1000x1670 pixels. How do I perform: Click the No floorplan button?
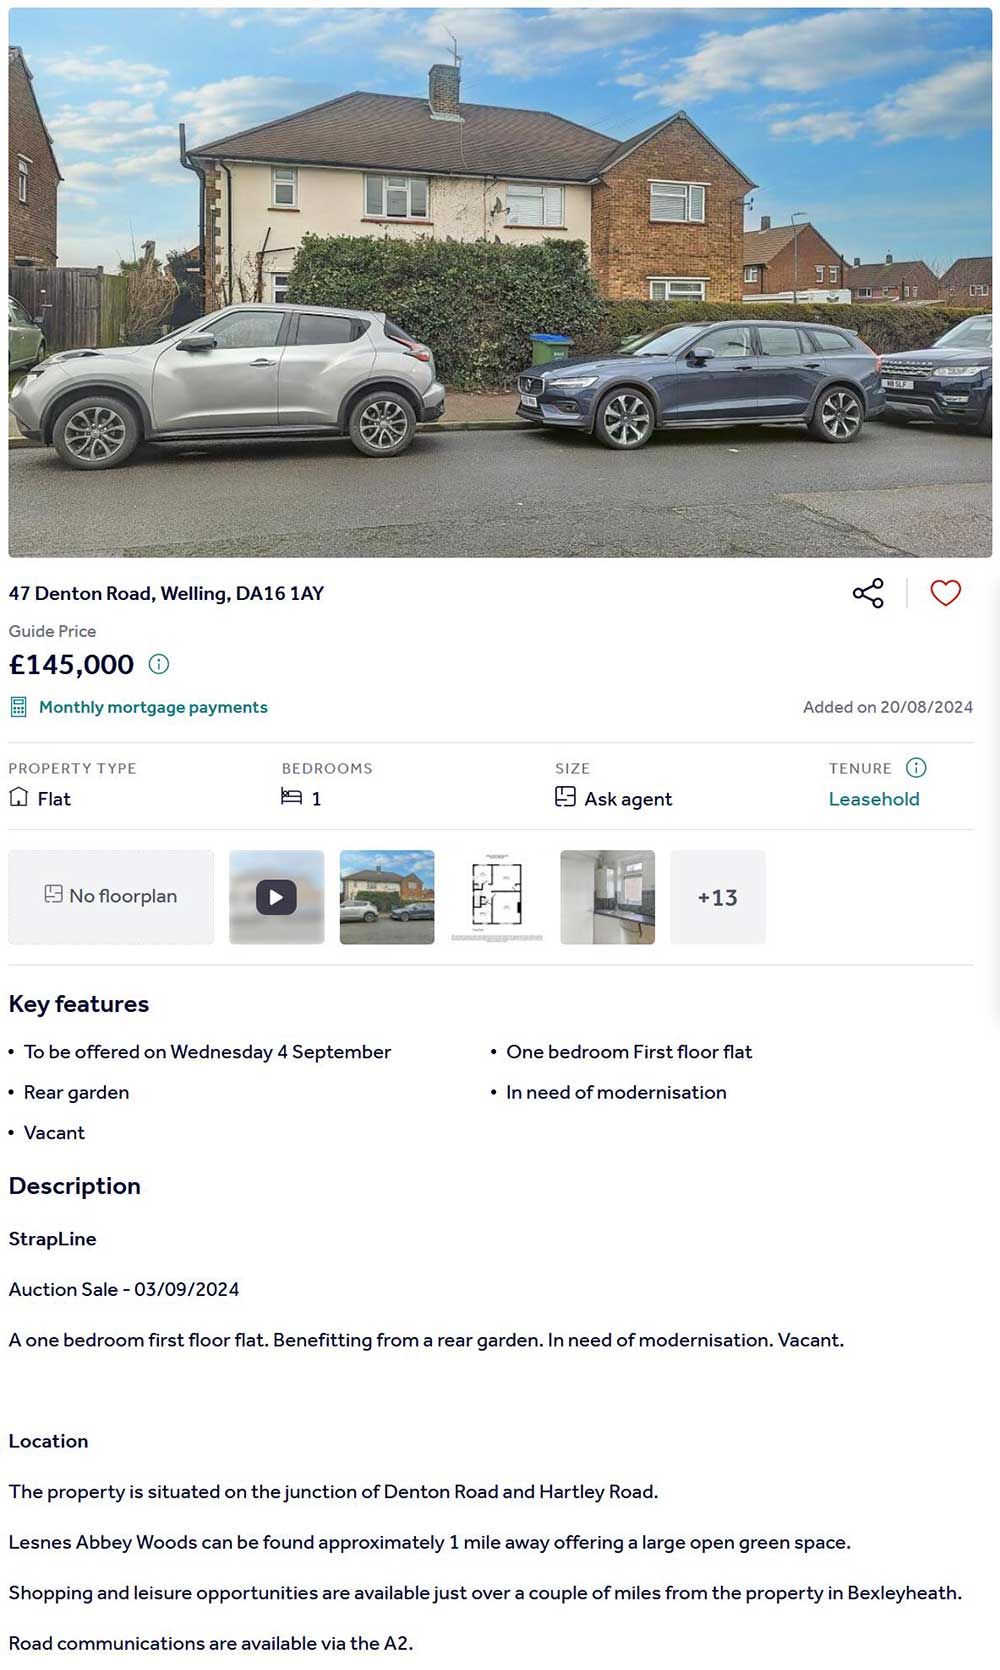coord(111,896)
